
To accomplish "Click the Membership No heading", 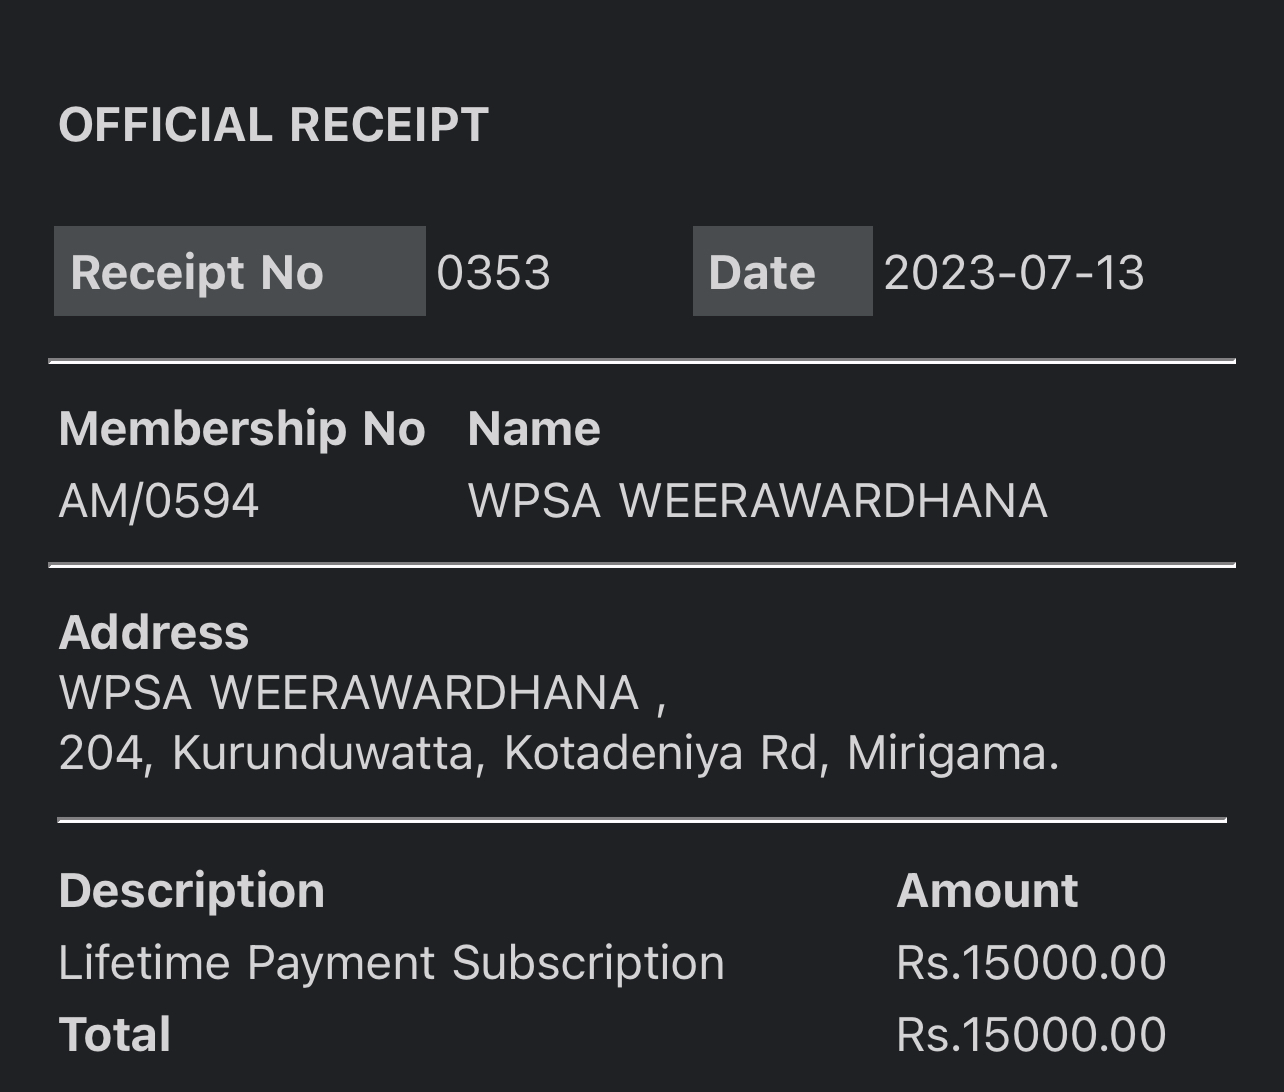I will pyautogui.click(x=242, y=429).
